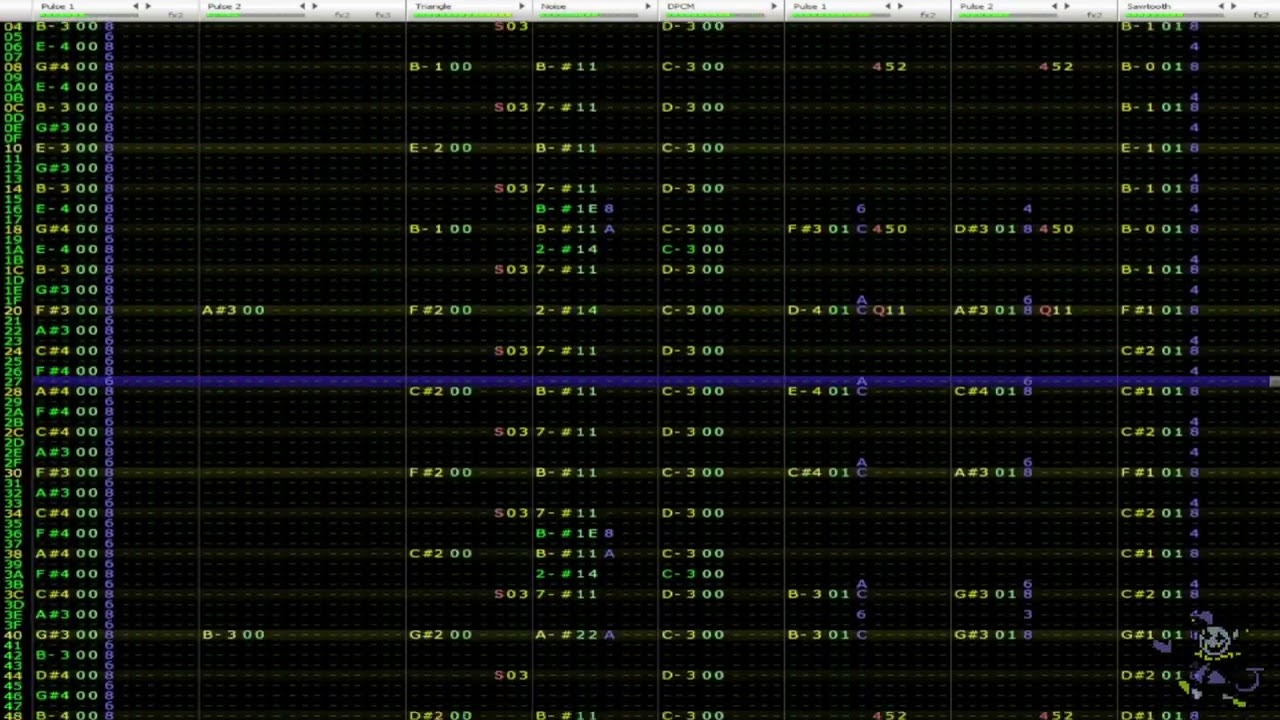
Task: Select the A-#22 A cell in Noise column
Action: pos(575,634)
